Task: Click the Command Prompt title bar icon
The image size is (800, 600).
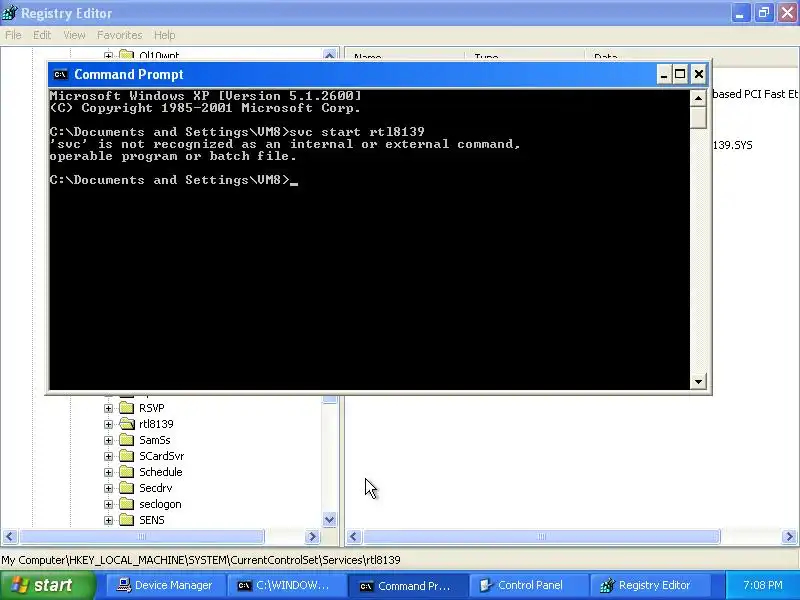Action: click(60, 74)
